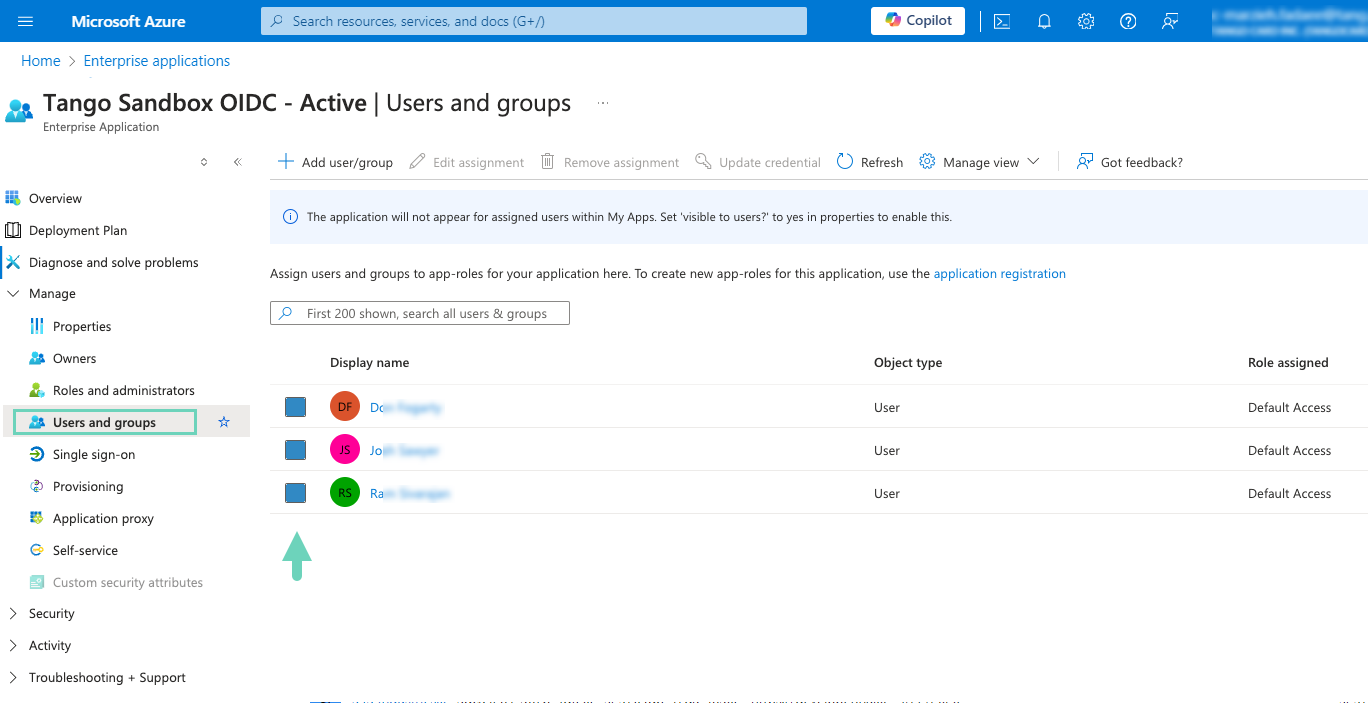Click Got feedback? in the toolbar
Viewport: 1368px width, 703px height.
pos(1130,162)
